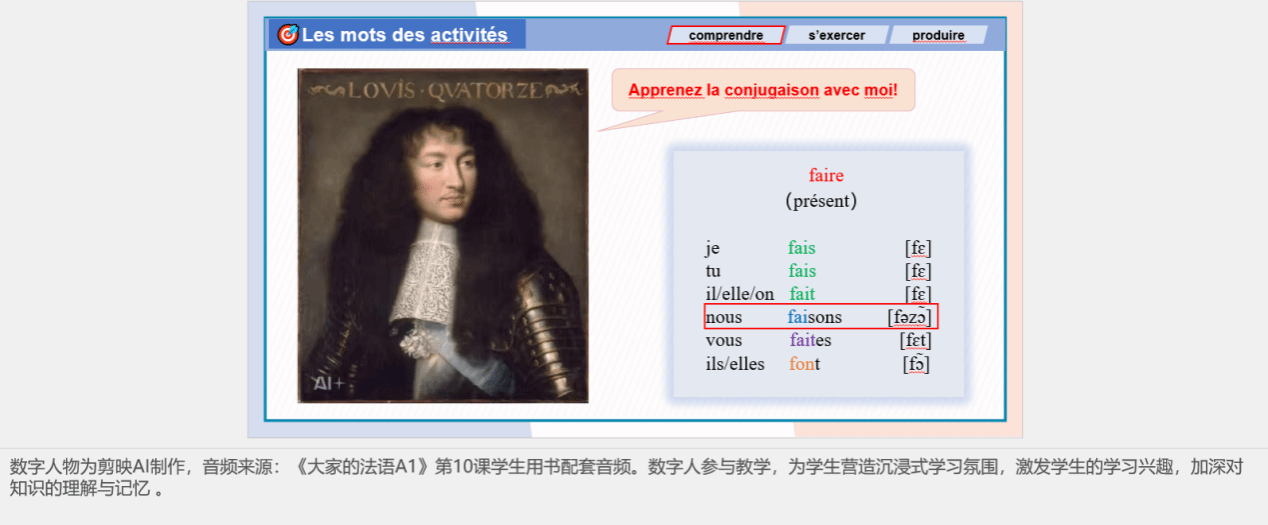Select the produire tab
1268x525 pixels.
click(937, 36)
